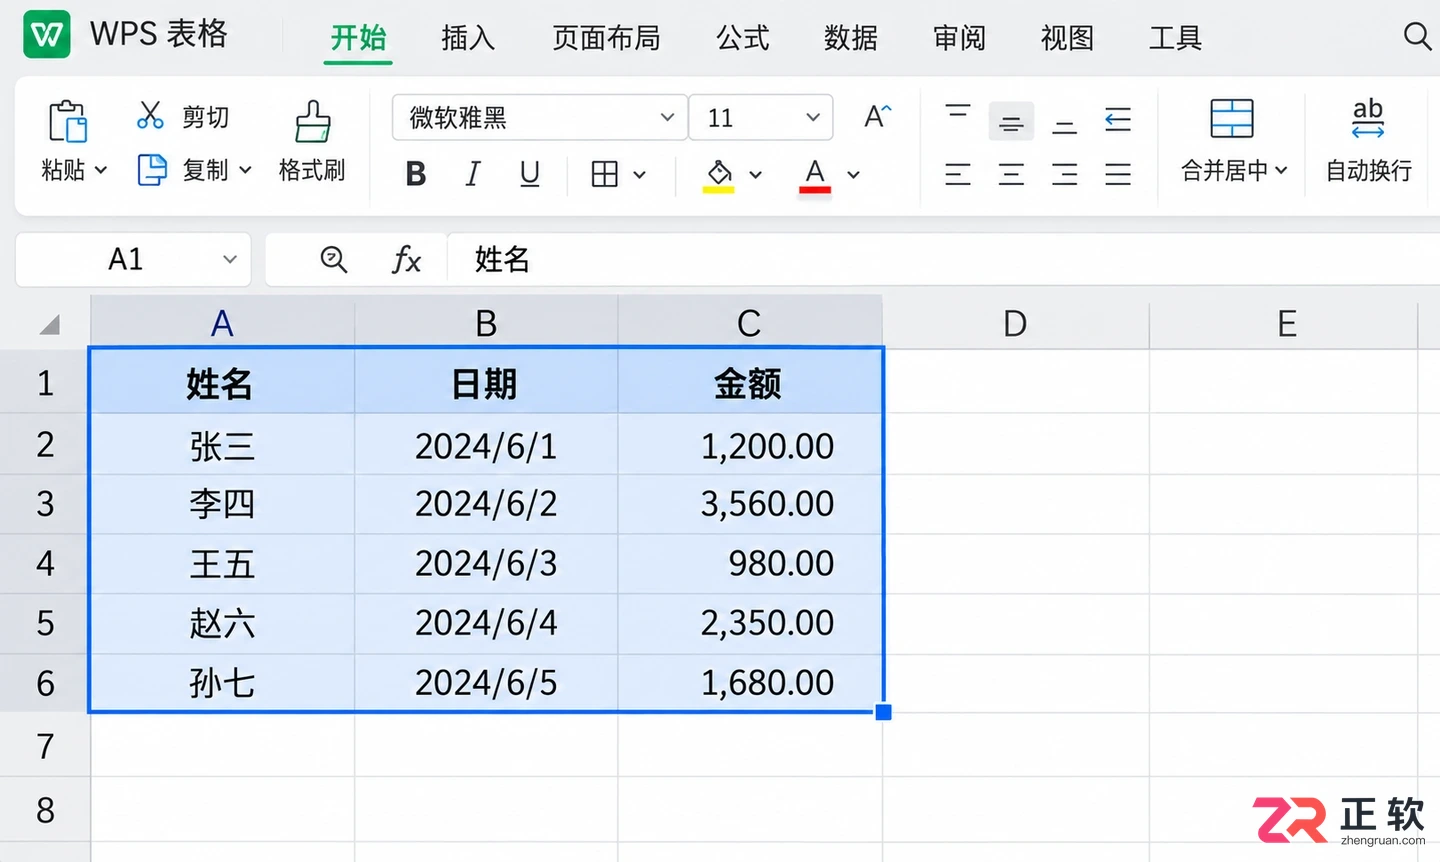This screenshot has width=1440, height=862.
Task: Expand the 复制 copy dropdown arrow
Action: 245,171
